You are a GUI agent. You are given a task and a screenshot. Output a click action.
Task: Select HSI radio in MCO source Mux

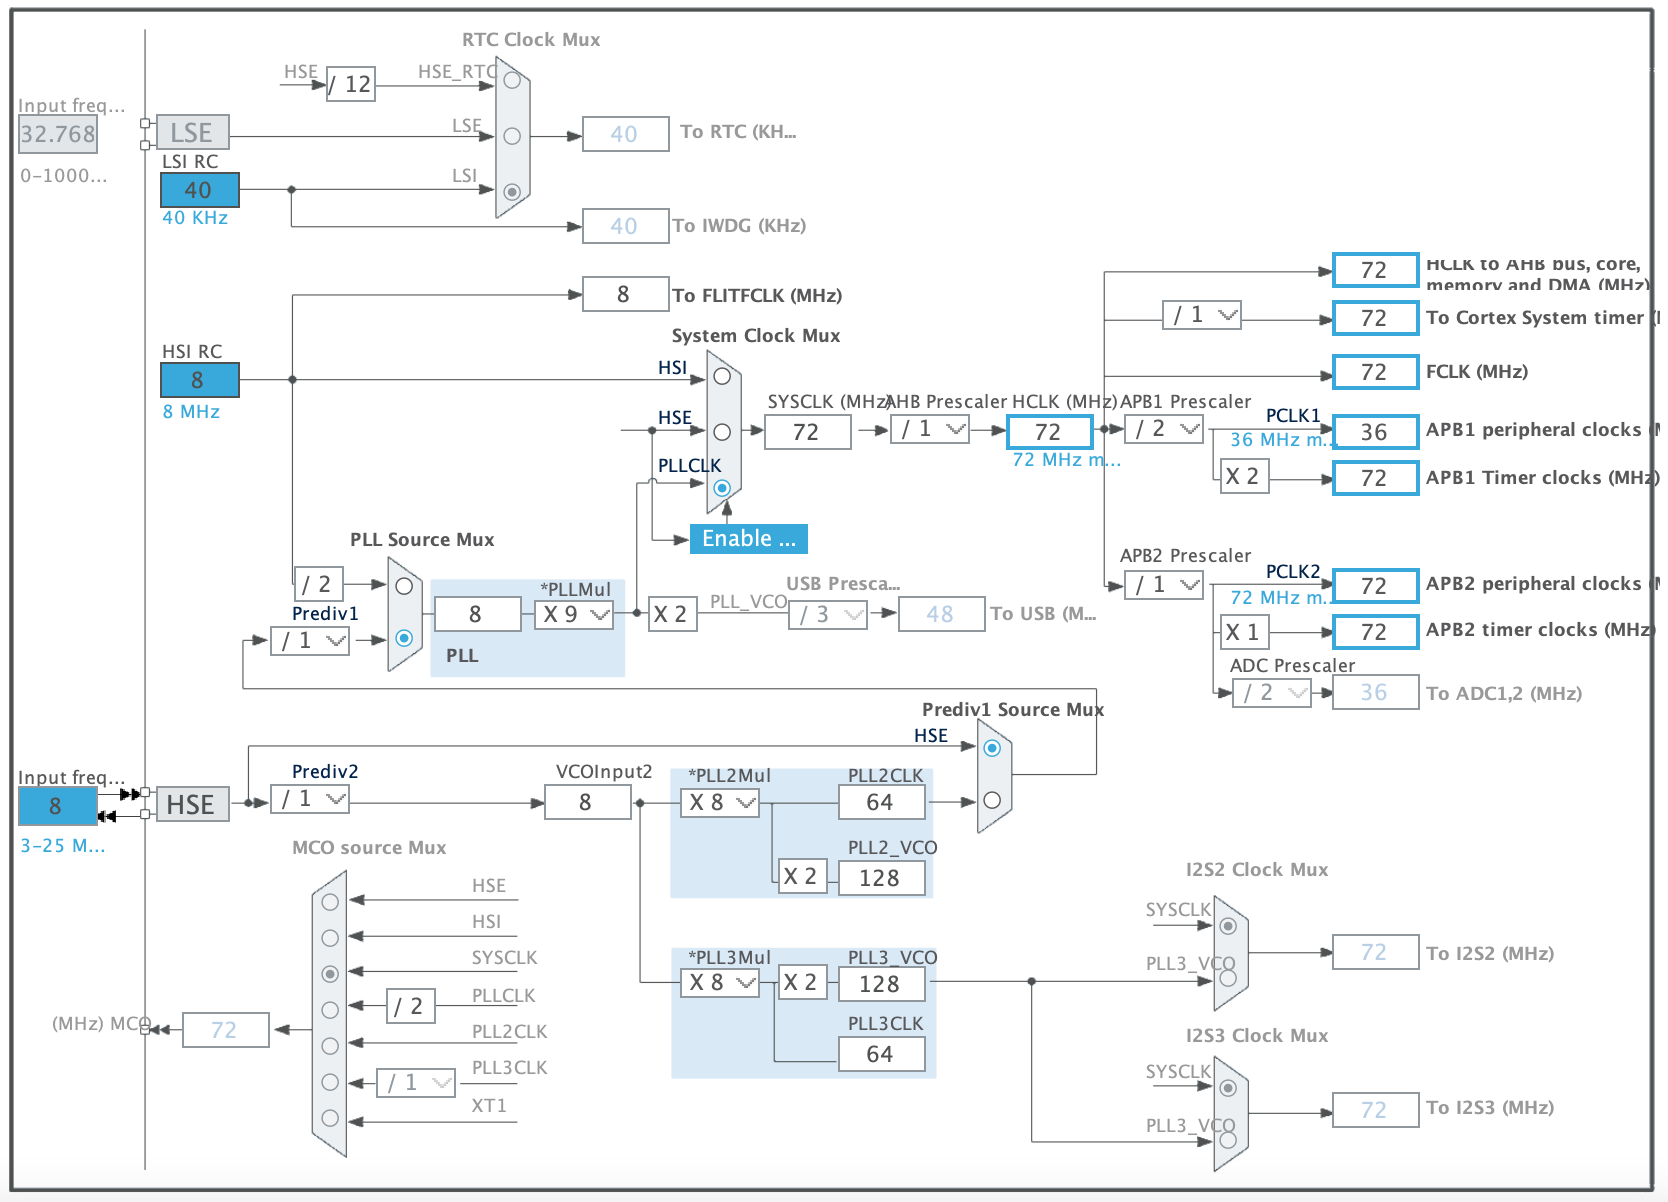[330, 938]
